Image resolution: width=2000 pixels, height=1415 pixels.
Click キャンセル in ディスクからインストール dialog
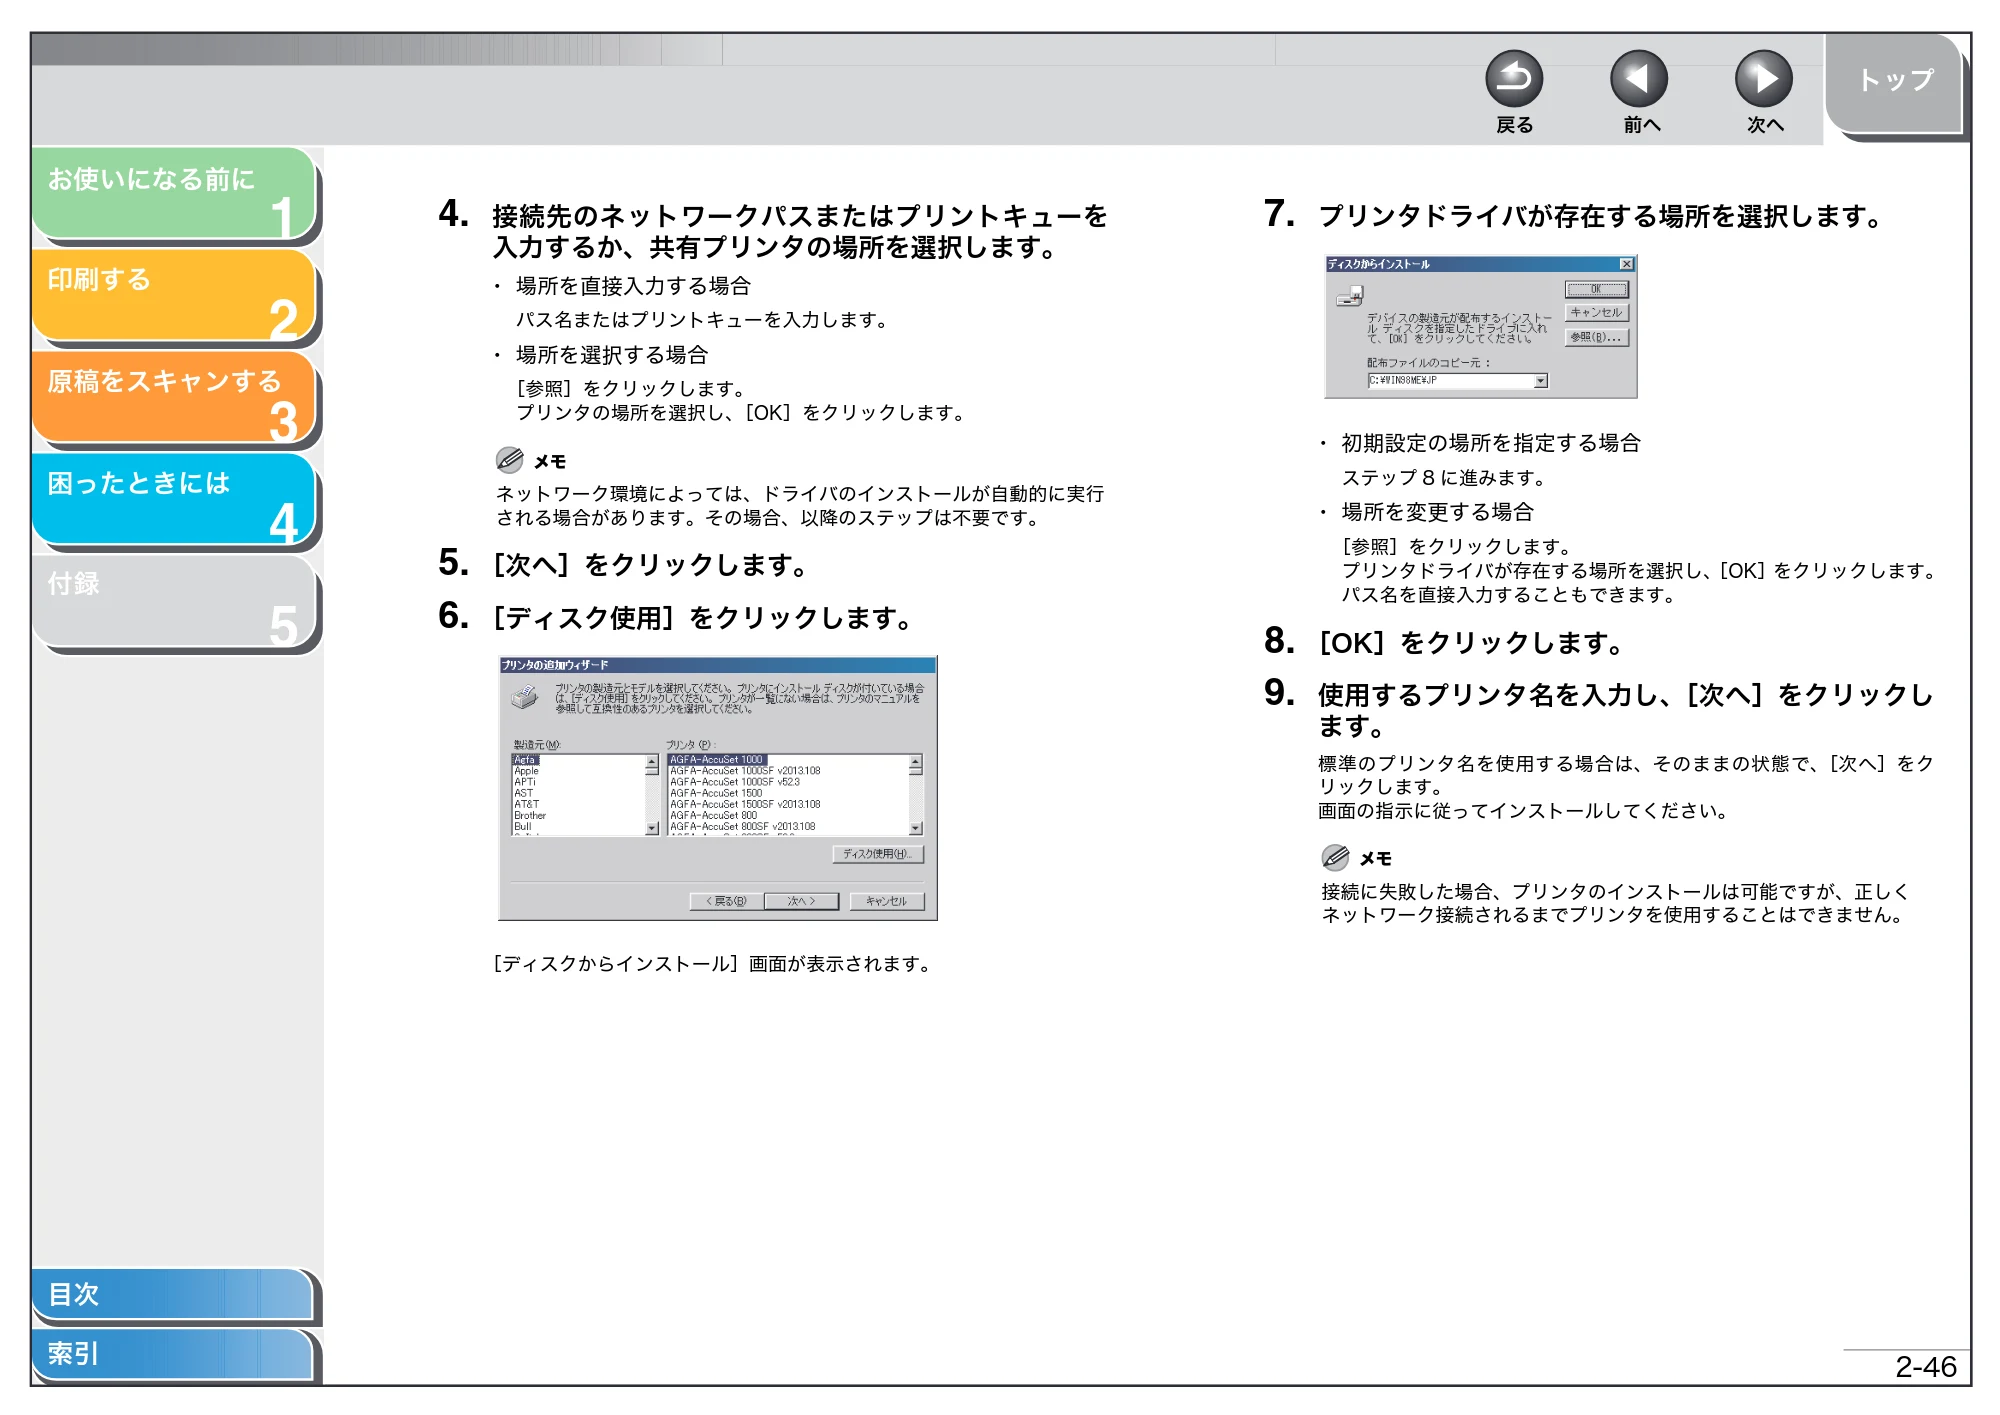point(1597,313)
